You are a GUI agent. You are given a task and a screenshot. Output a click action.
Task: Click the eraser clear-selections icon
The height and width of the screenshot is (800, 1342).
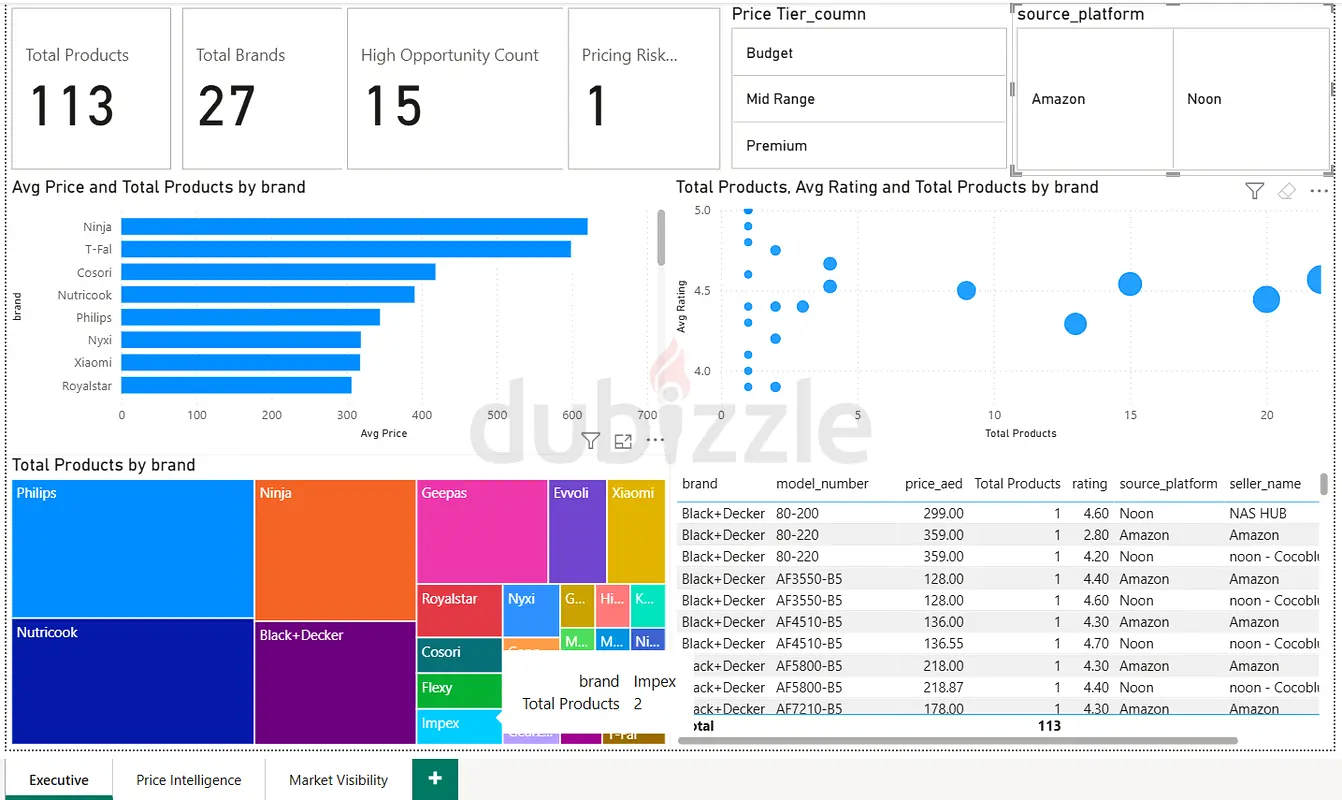[x=1287, y=191]
